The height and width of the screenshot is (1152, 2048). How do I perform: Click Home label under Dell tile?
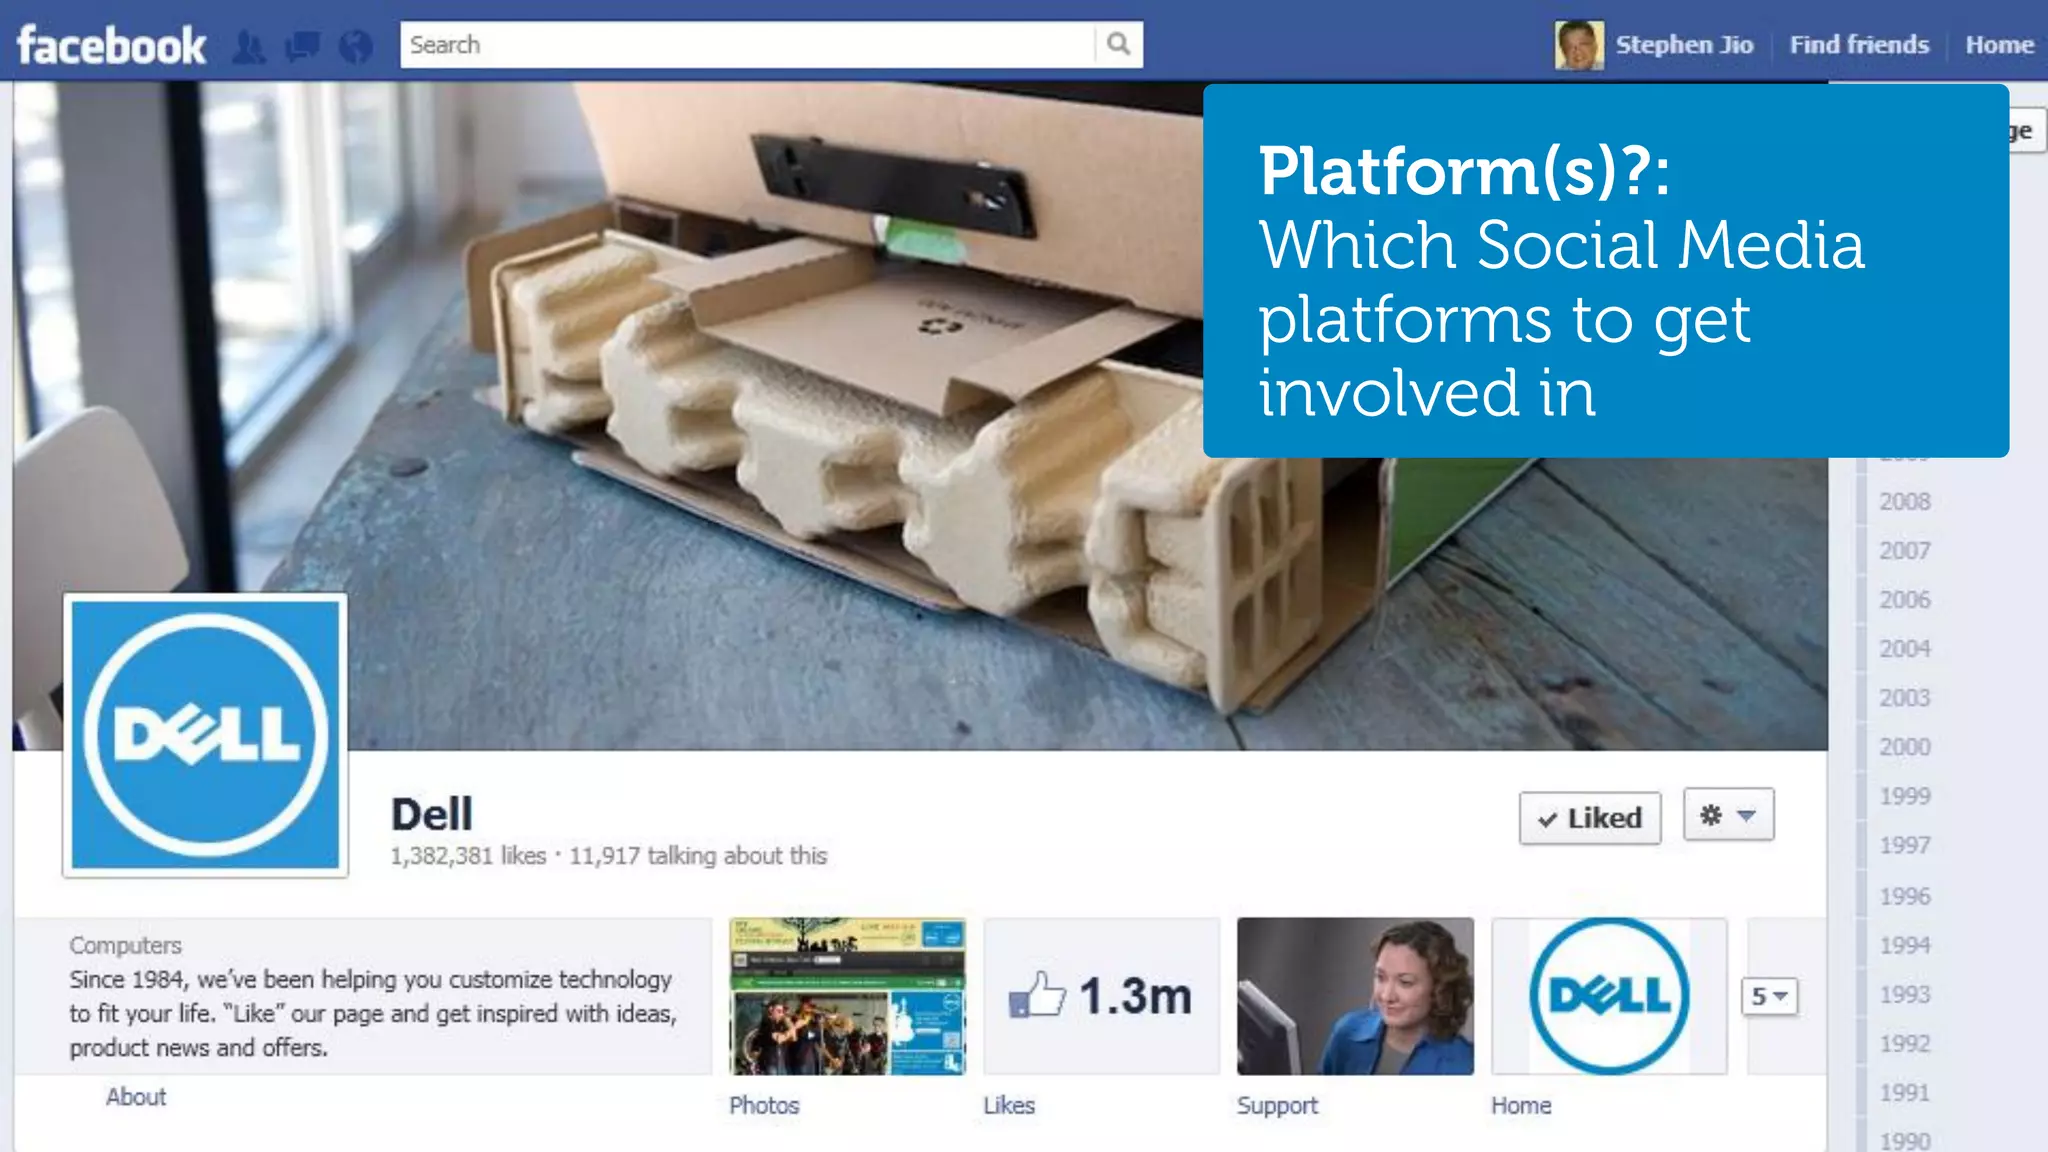click(1521, 1106)
